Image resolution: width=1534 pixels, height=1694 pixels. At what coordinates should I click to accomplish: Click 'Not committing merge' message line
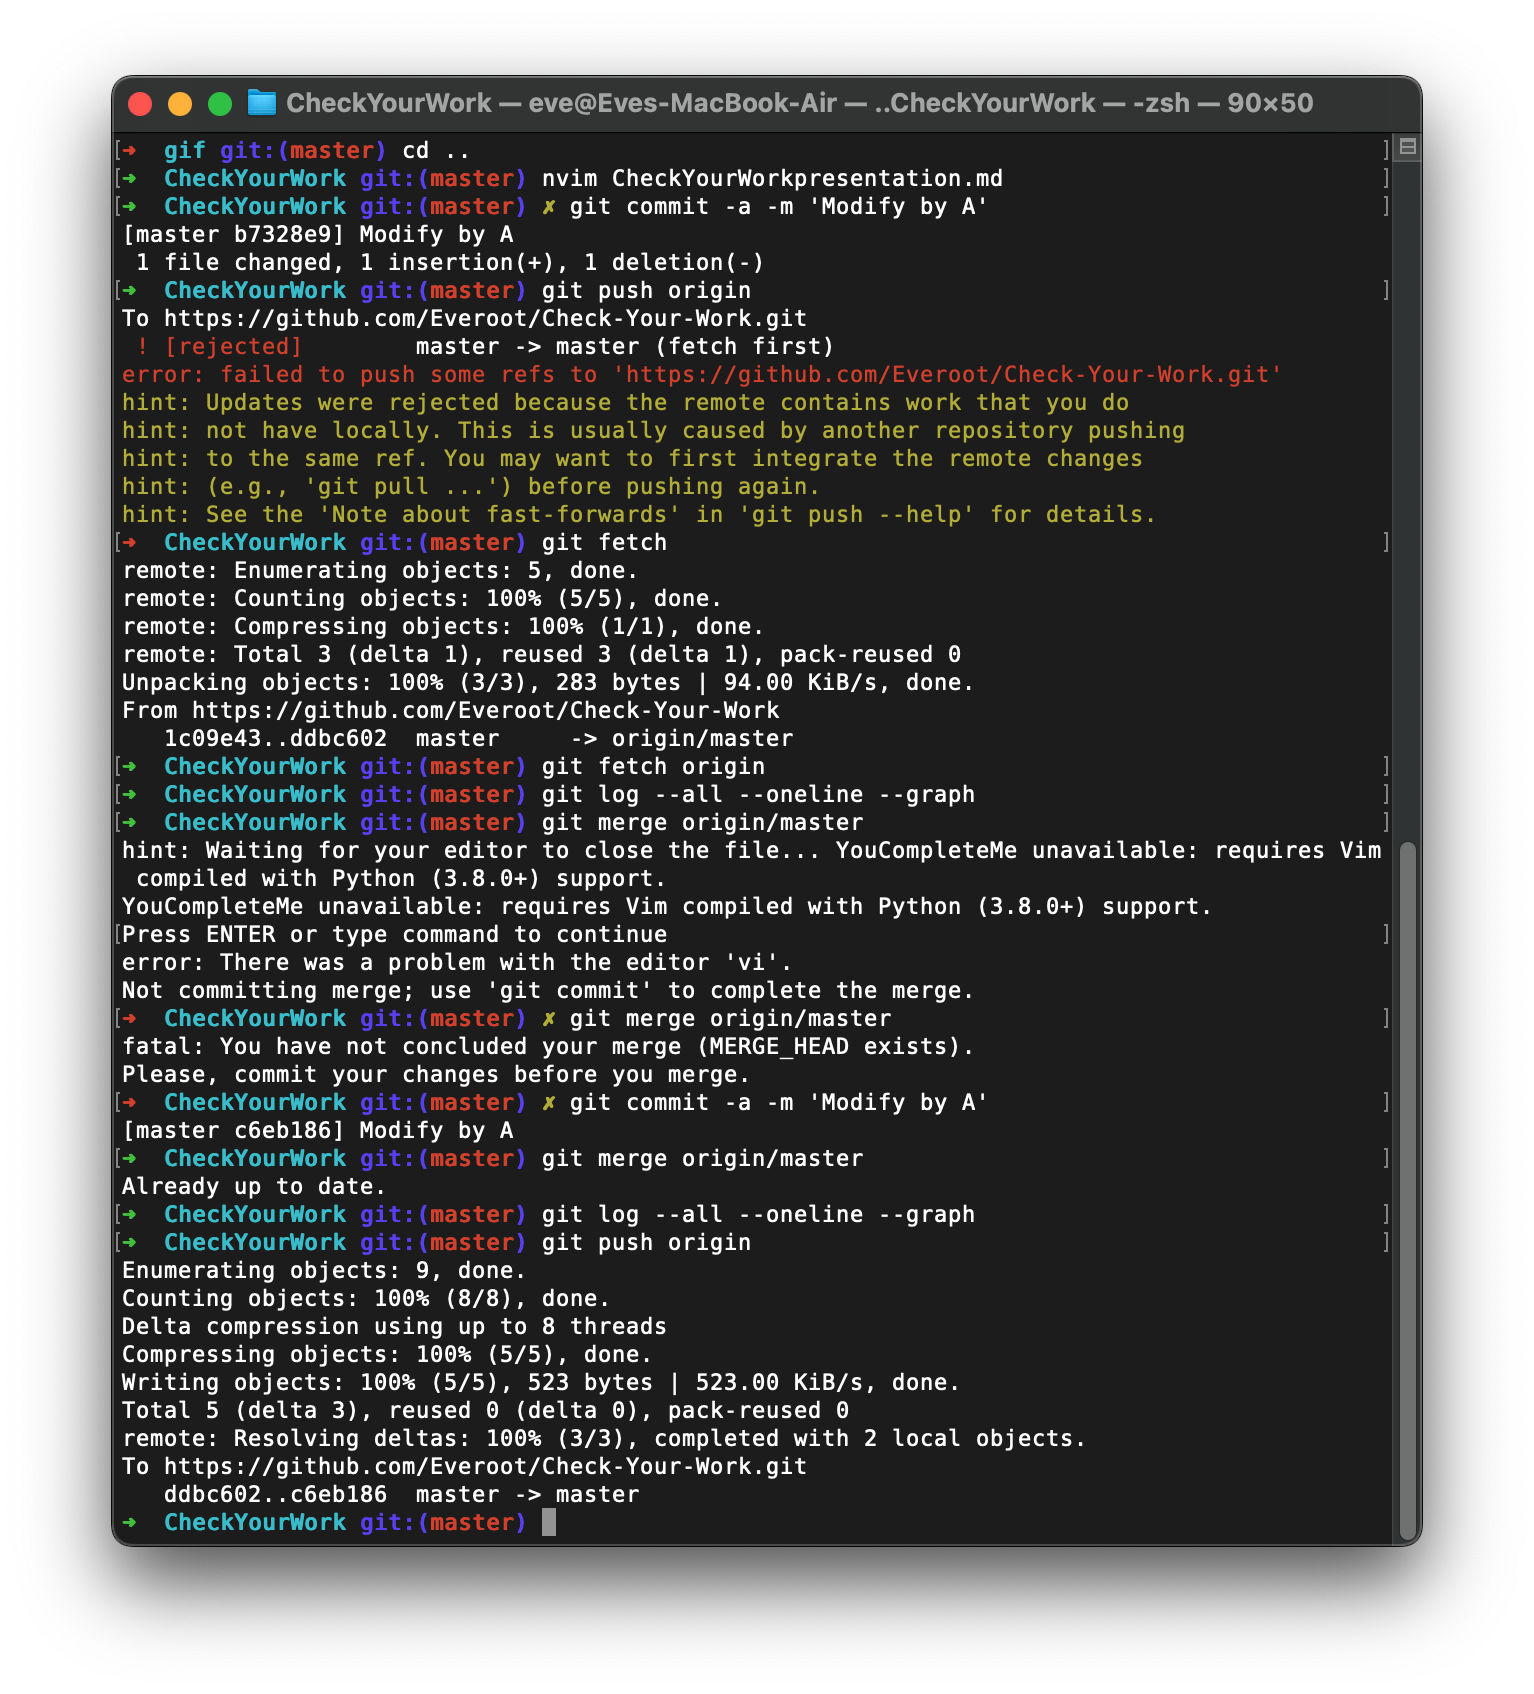click(548, 990)
